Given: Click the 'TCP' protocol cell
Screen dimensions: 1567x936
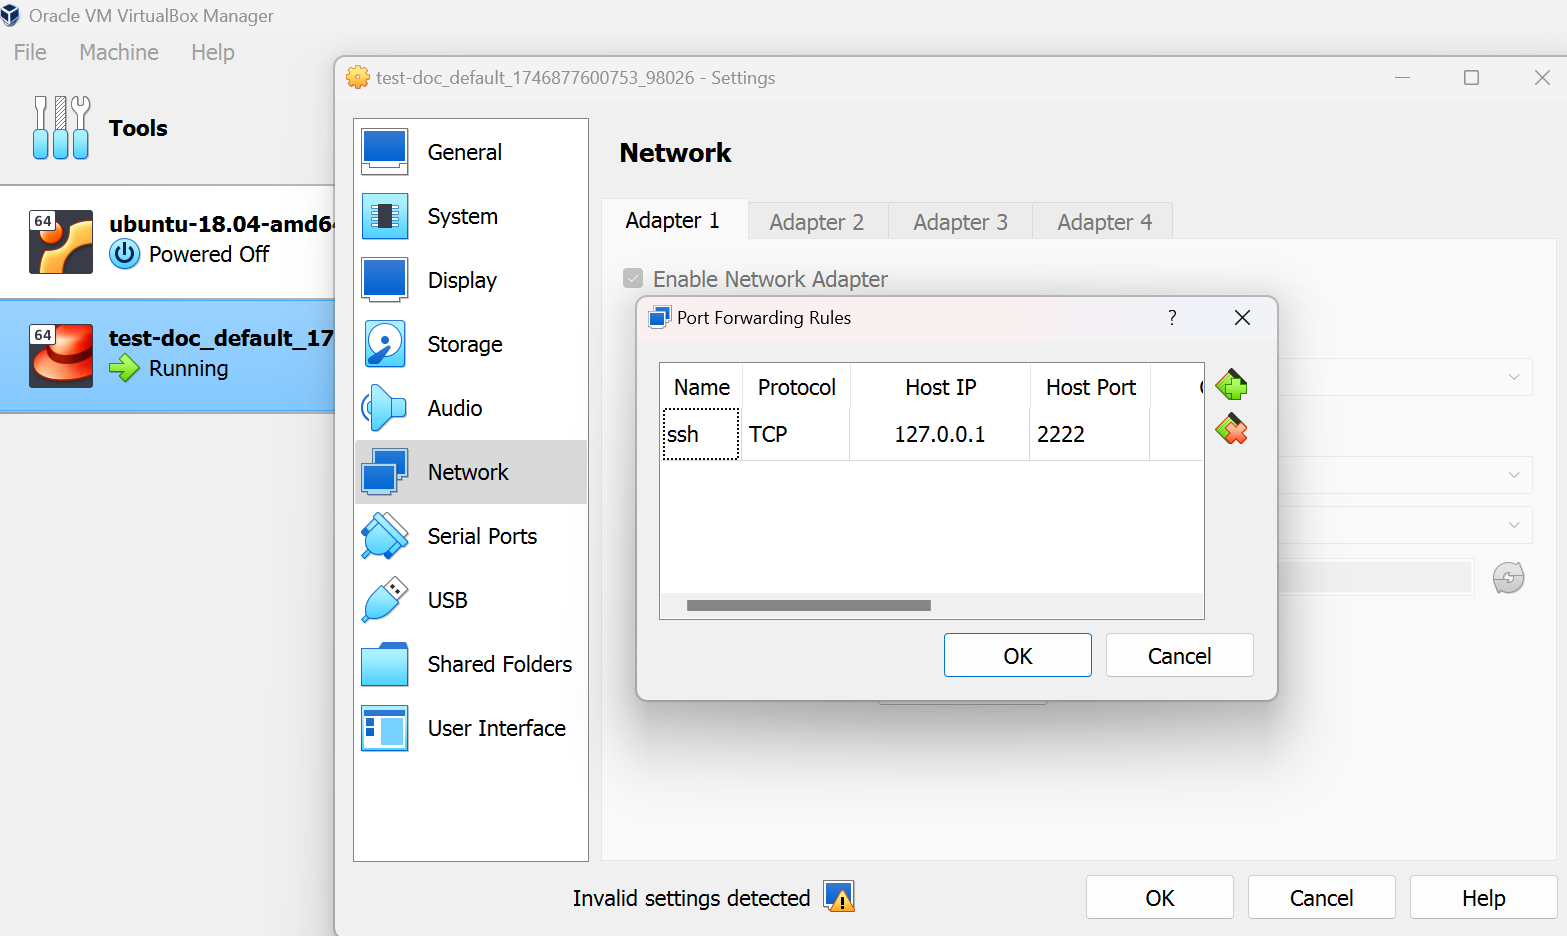Looking at the screenshot, I should point(796,434).
